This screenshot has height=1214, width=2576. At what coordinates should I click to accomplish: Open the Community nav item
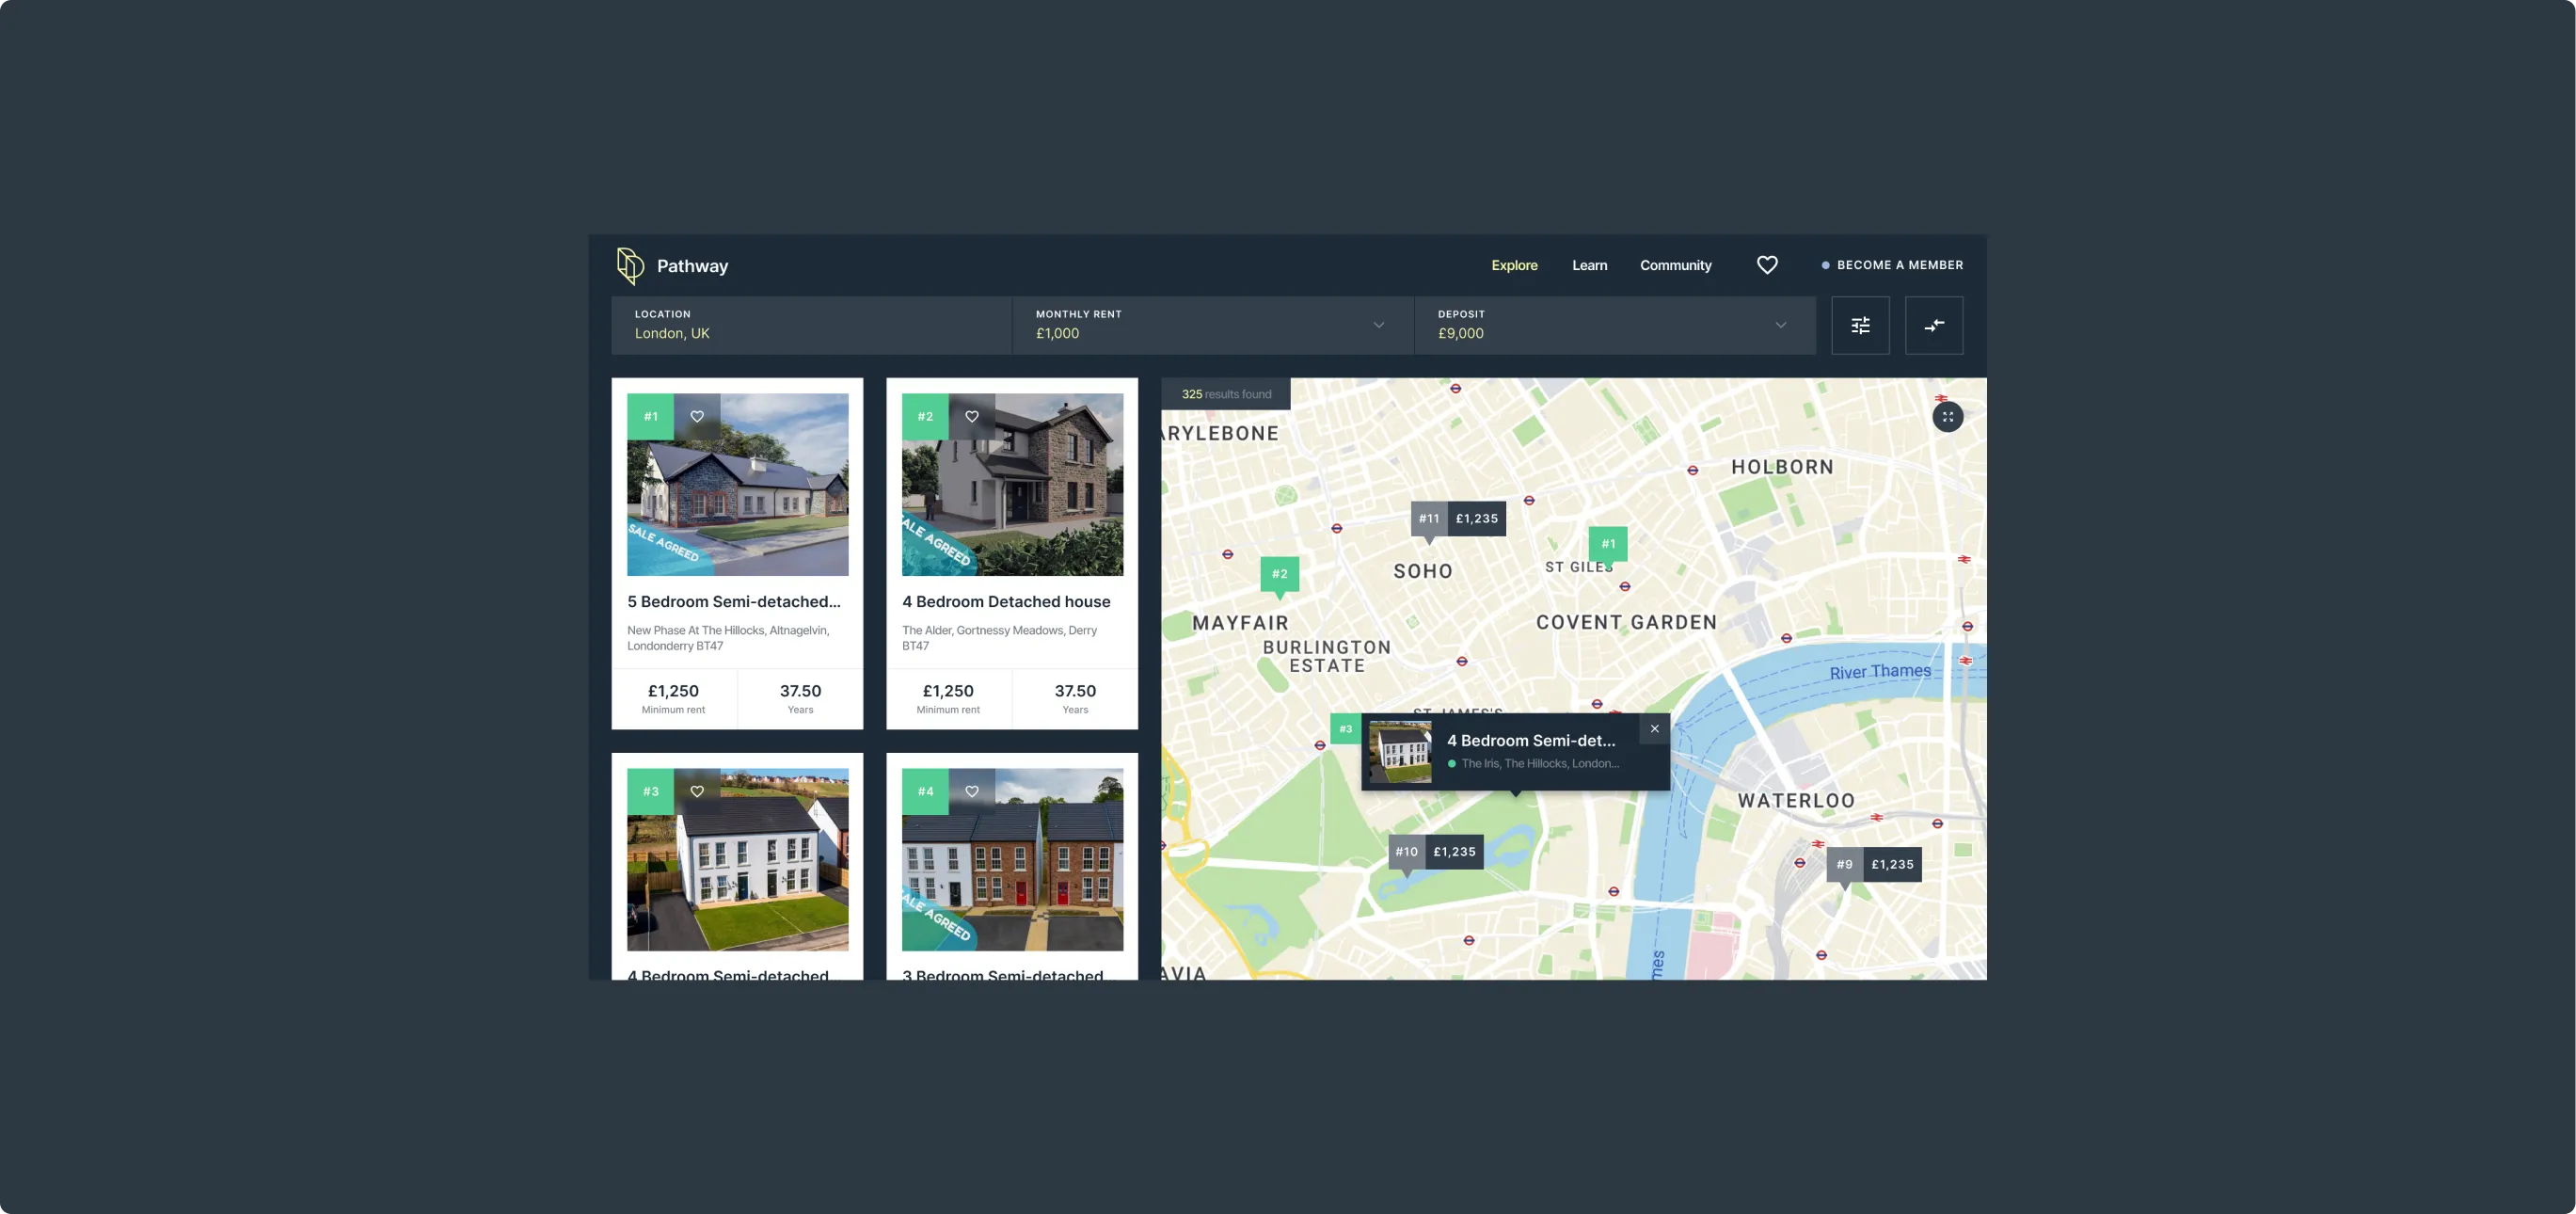click(x=1675, y=265)
